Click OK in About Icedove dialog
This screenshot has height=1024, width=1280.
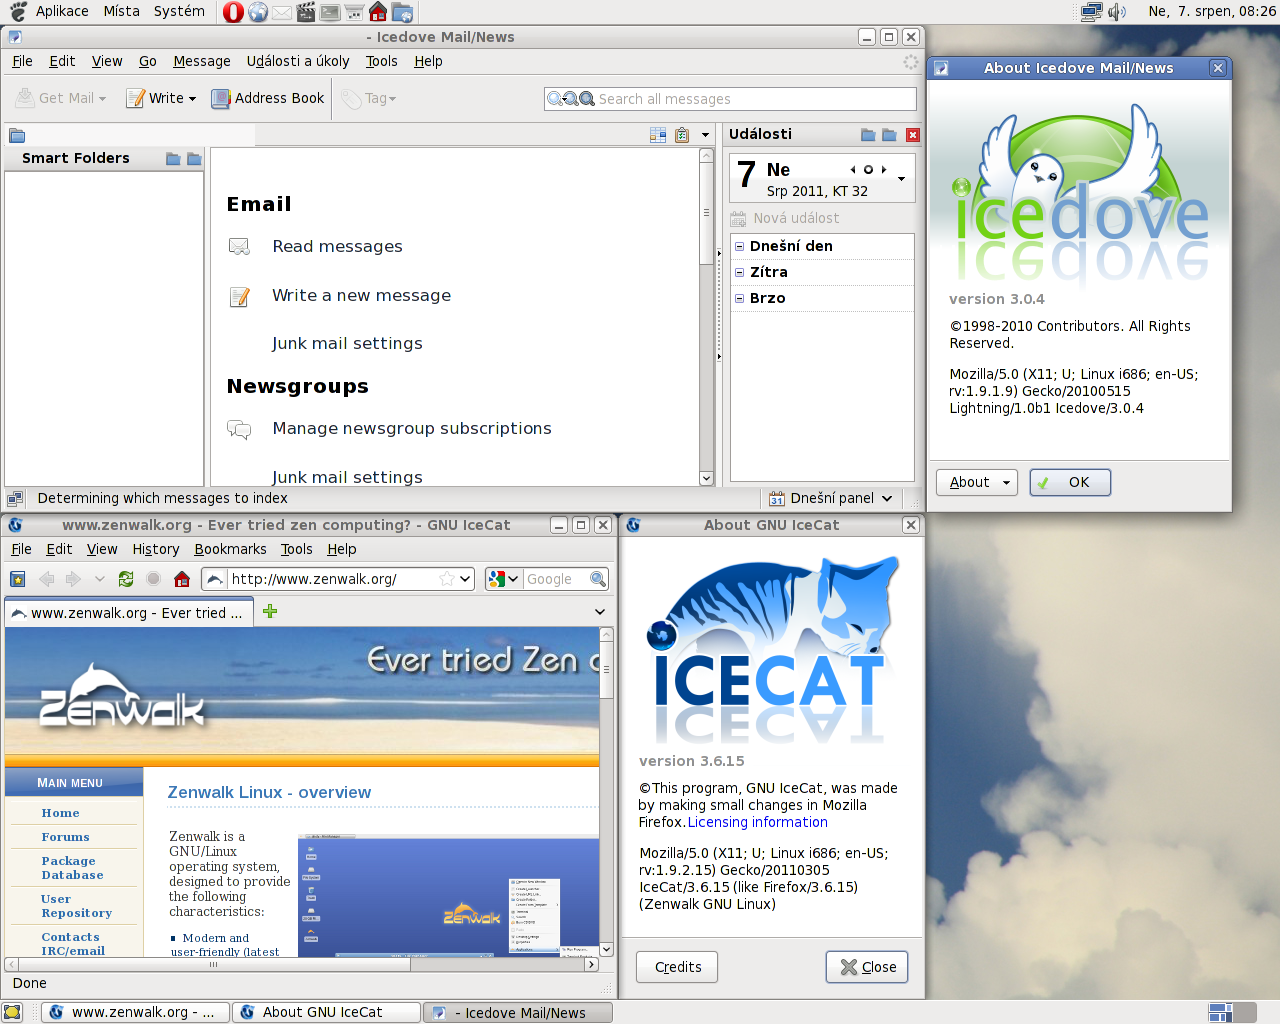click(x=1070, y=482)
